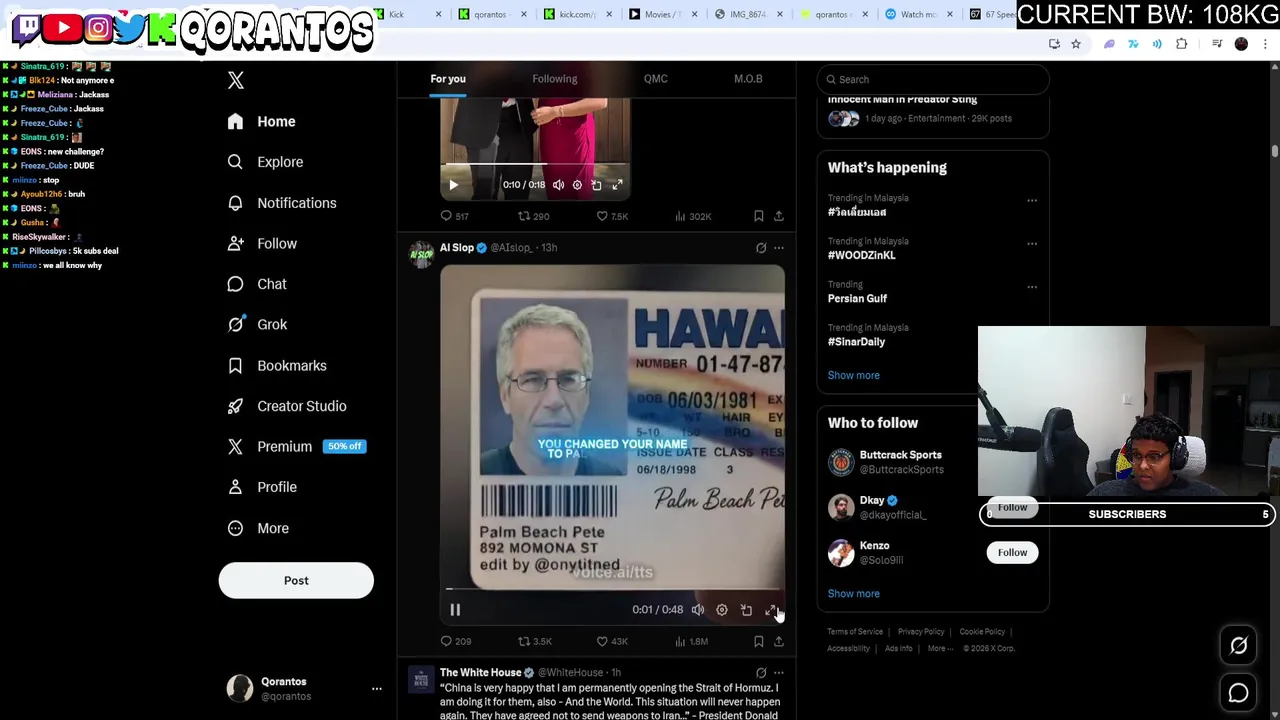Follow Kenzo in Who to follow

(x=1012, y=552)
